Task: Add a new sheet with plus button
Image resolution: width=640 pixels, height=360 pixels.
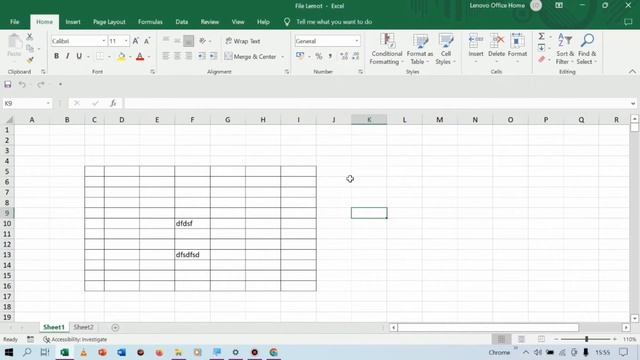Action: click(x=115, y=327)
